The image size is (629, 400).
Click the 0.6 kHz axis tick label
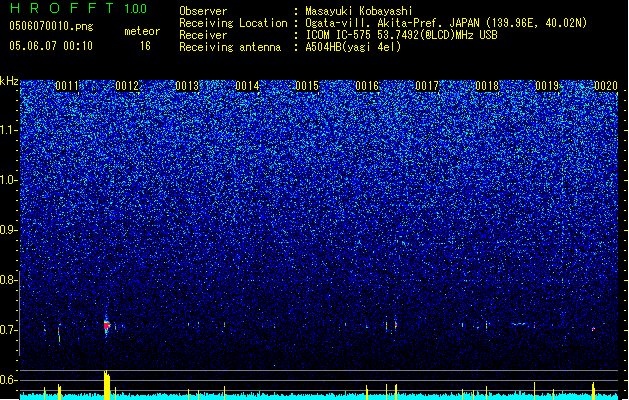[9, 380]
